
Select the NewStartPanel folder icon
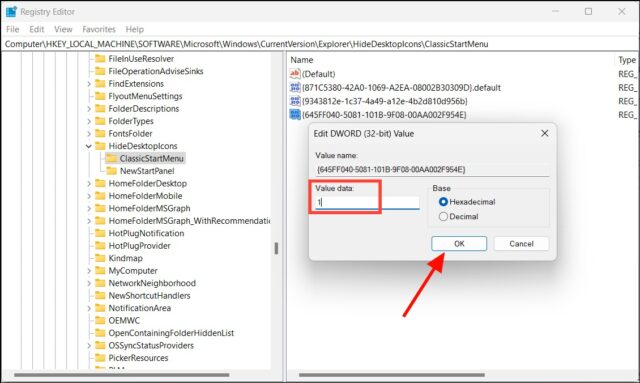(111, 171)
